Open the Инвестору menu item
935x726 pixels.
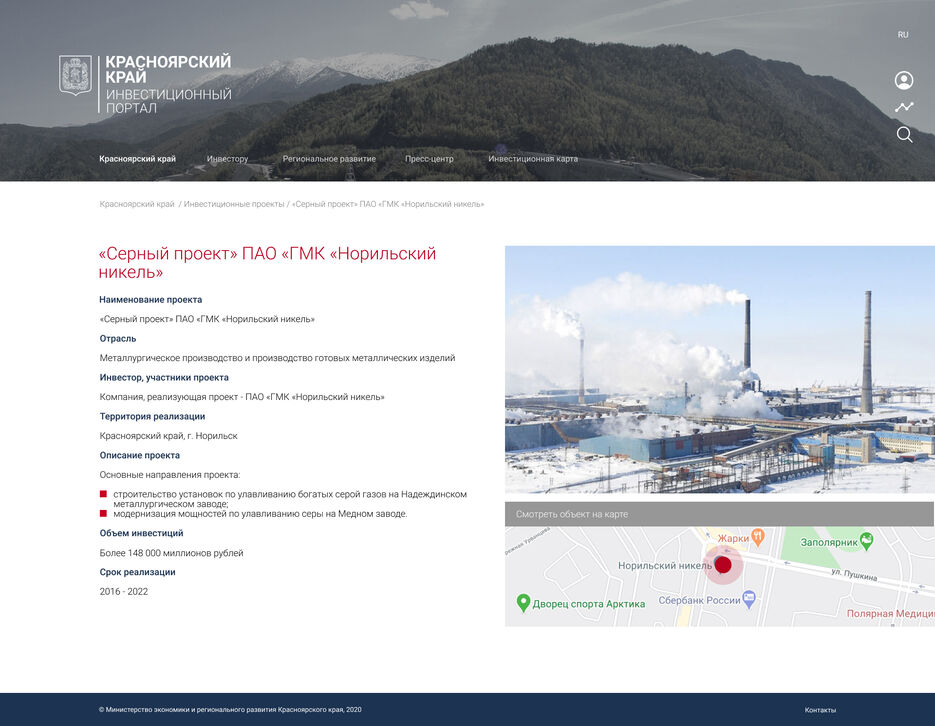click(227, 159)
